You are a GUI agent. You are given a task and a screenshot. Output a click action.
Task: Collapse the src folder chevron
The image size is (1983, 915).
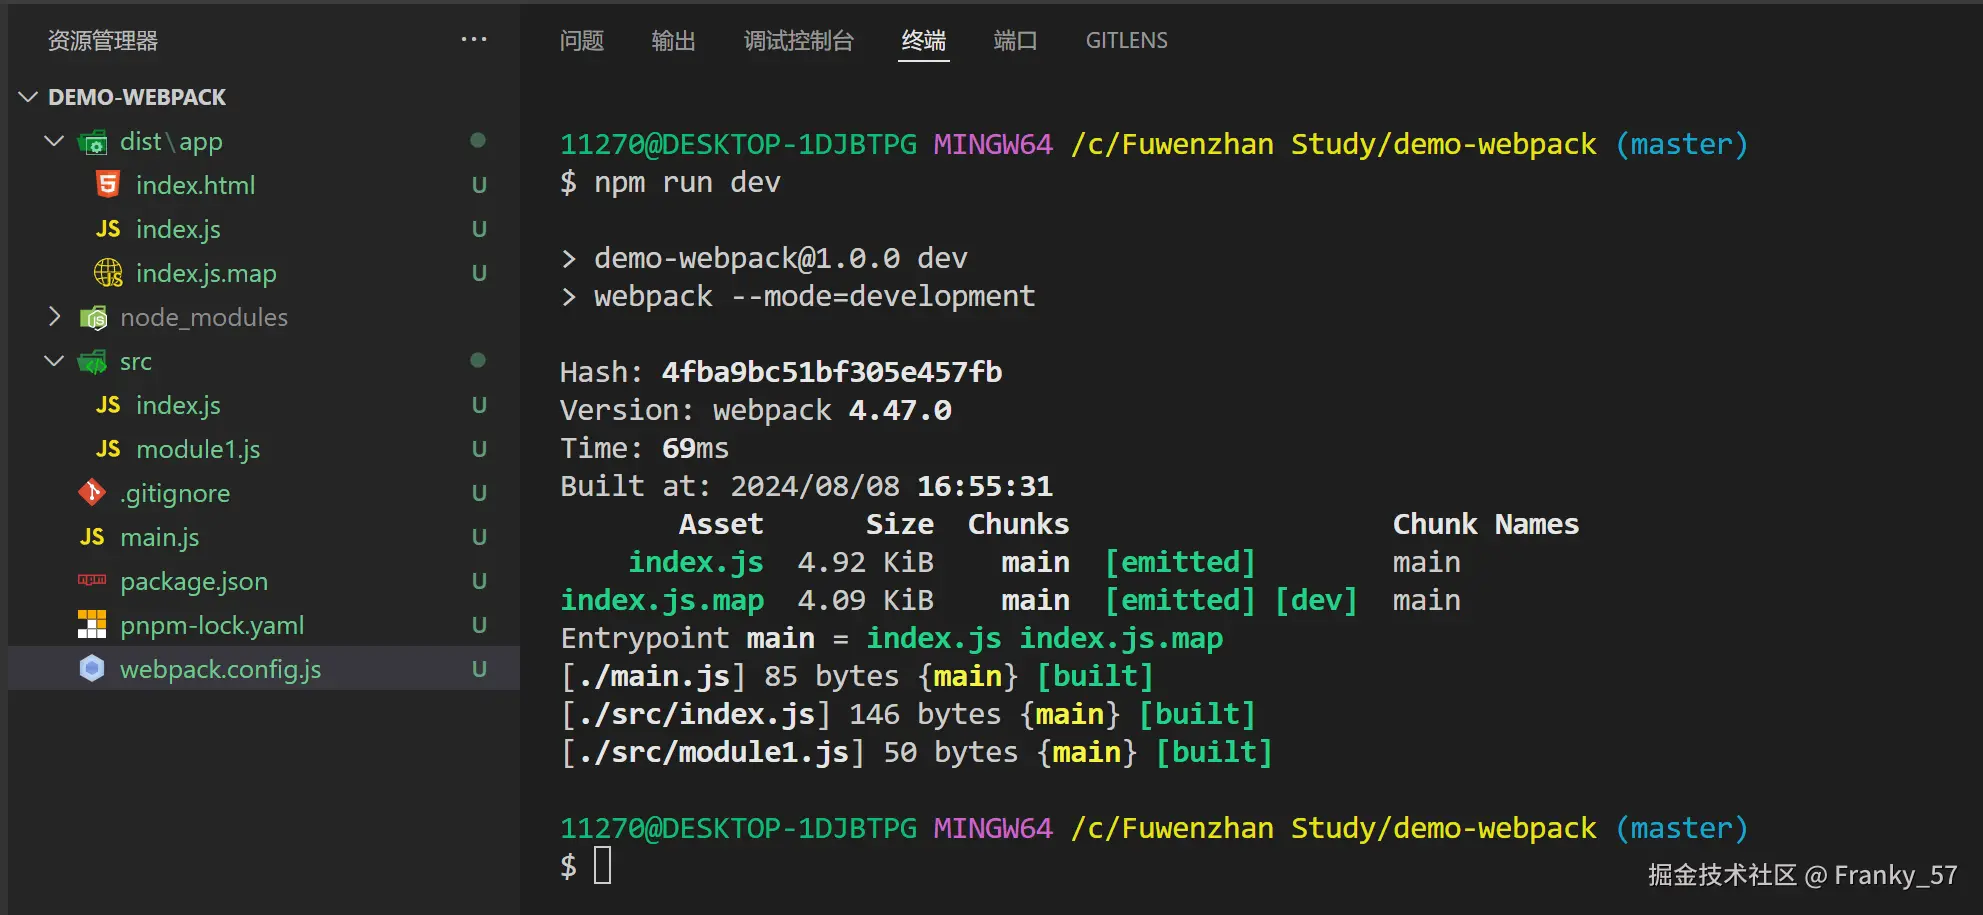(55, 361)
